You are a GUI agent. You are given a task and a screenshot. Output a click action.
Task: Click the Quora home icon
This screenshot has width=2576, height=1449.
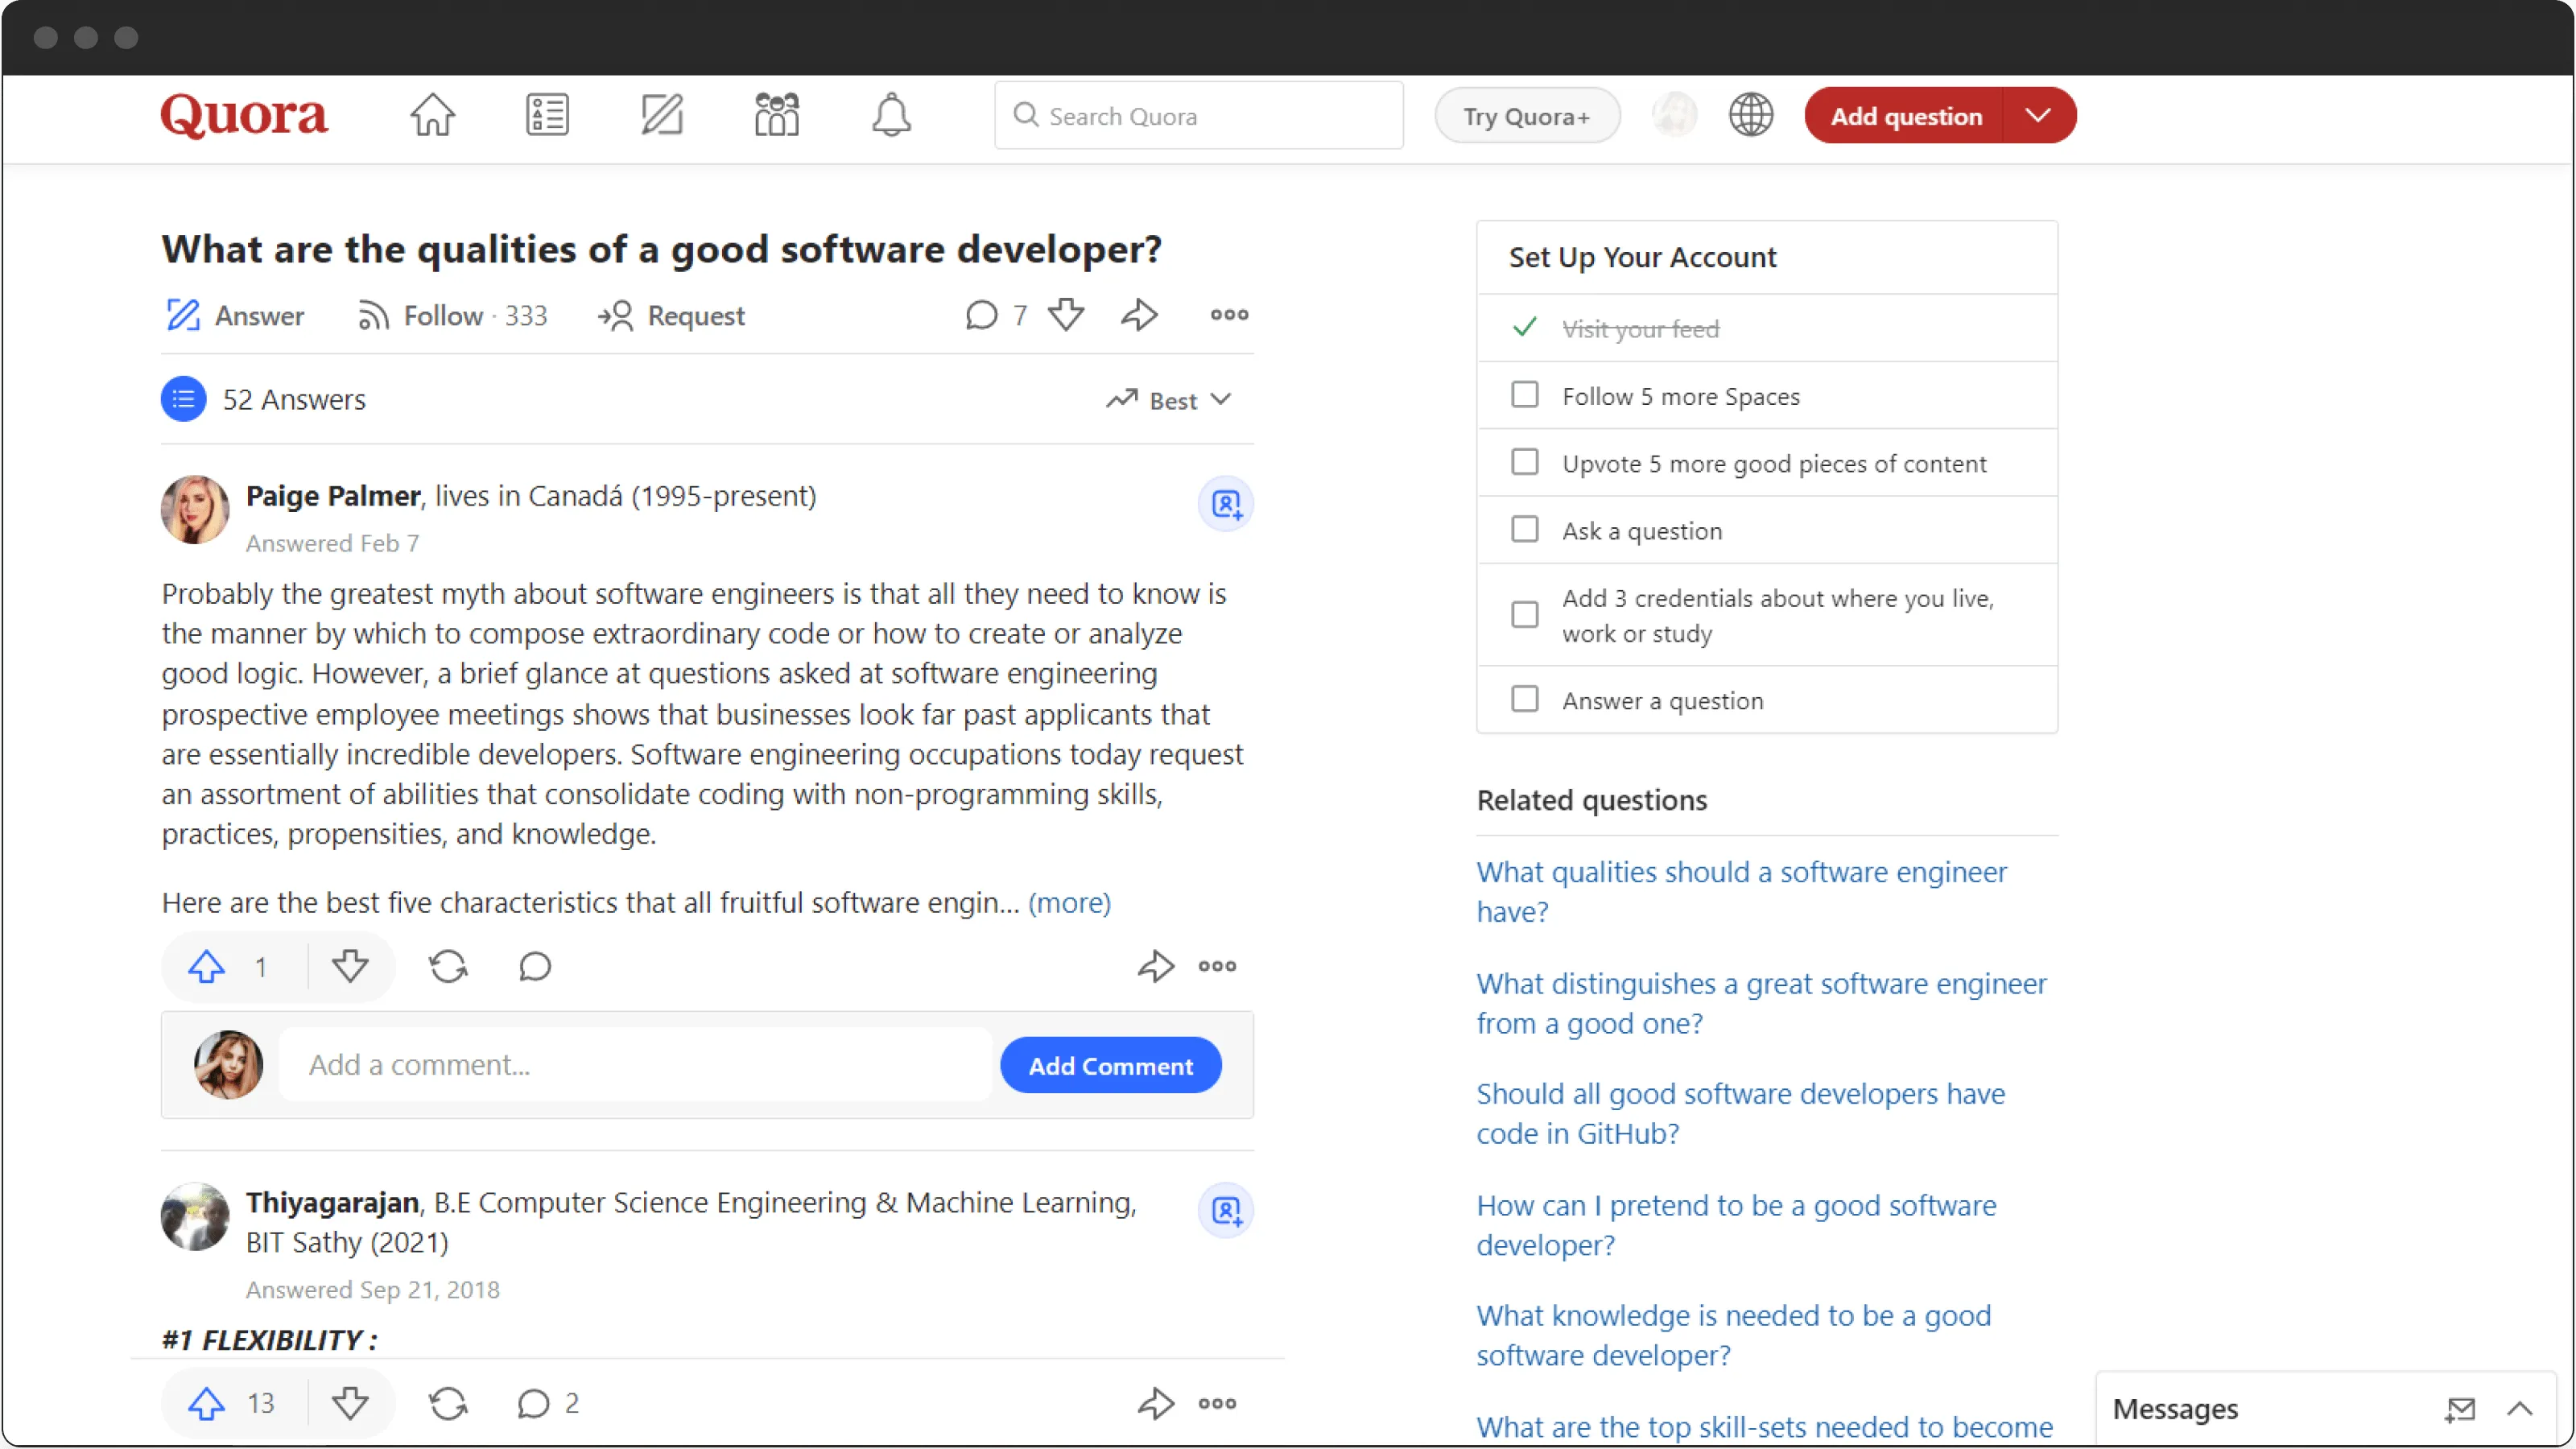tap(431, 115)
